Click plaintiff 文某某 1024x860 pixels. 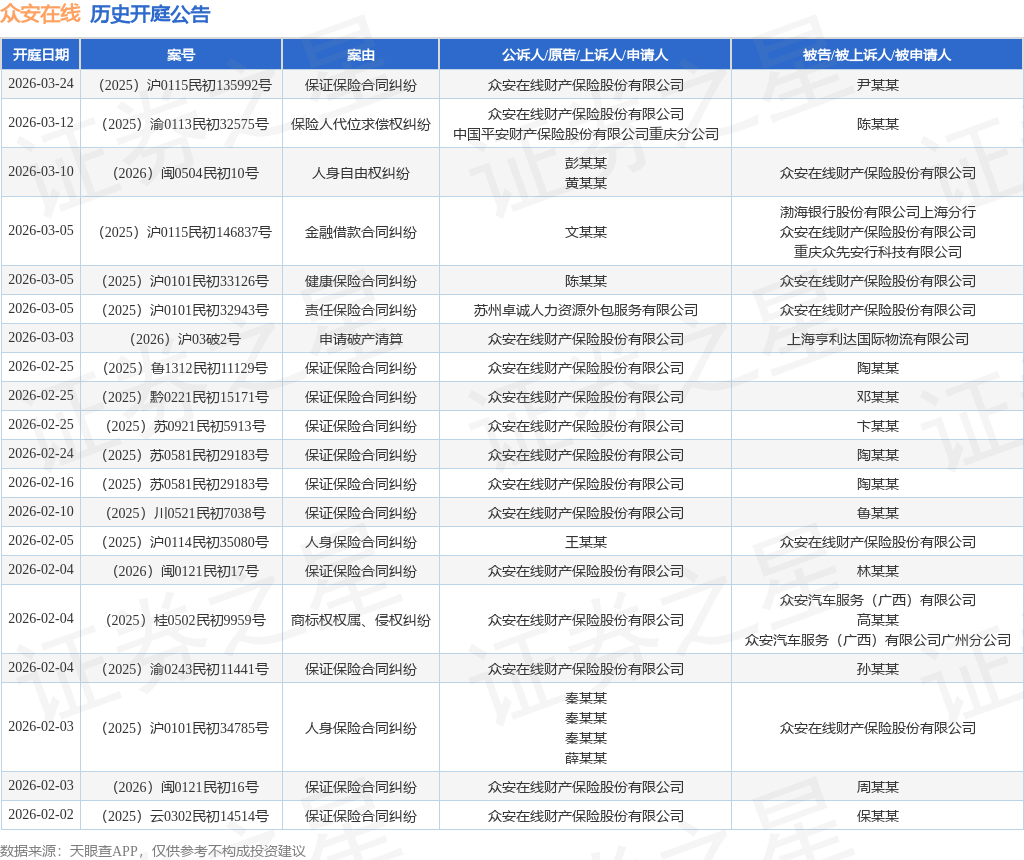(x=586, y=232)
